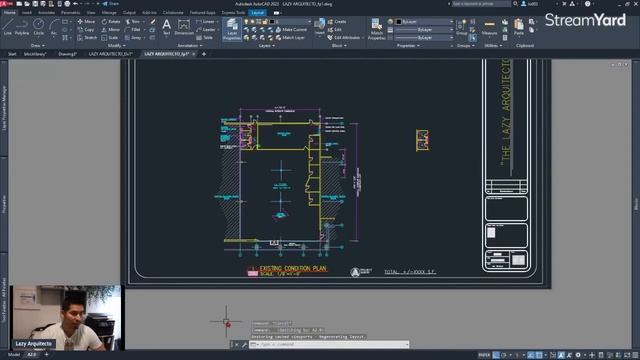The height and width of the screenshot is (360, 640).
Task: Click the Rotate tool
Action: pos(111,22)
